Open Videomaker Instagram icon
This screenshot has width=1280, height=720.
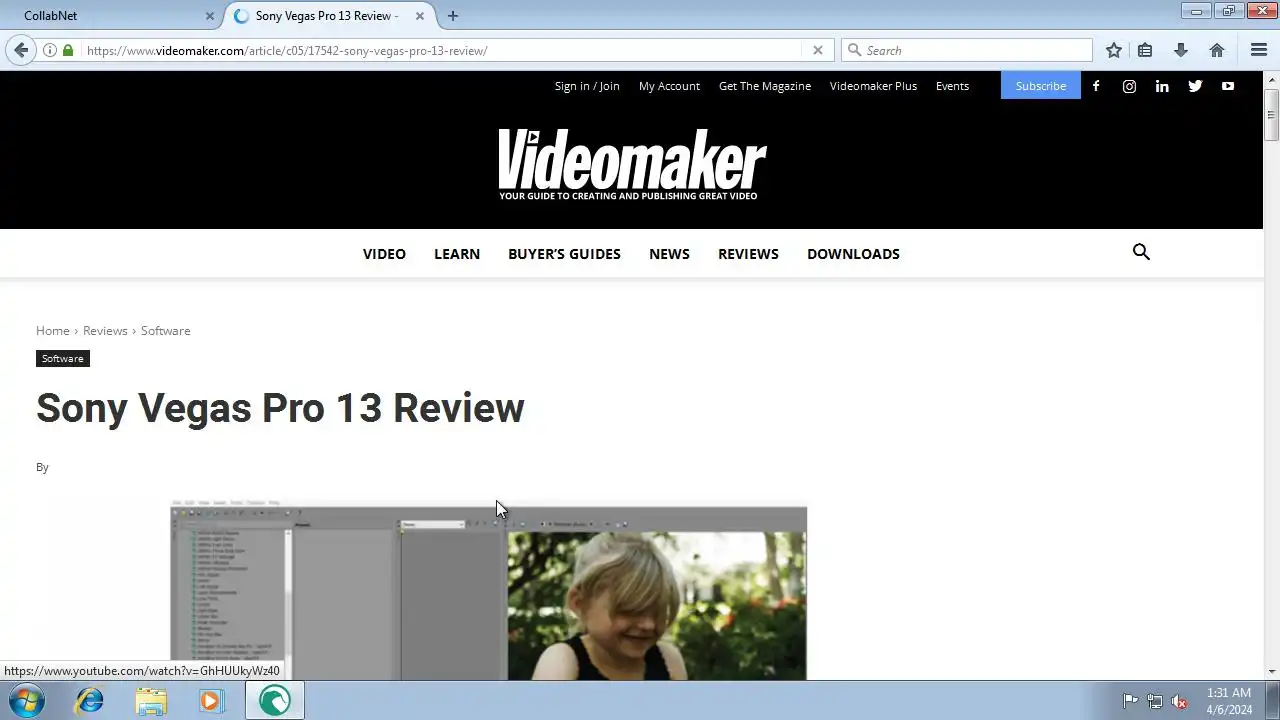(1129, 86)
